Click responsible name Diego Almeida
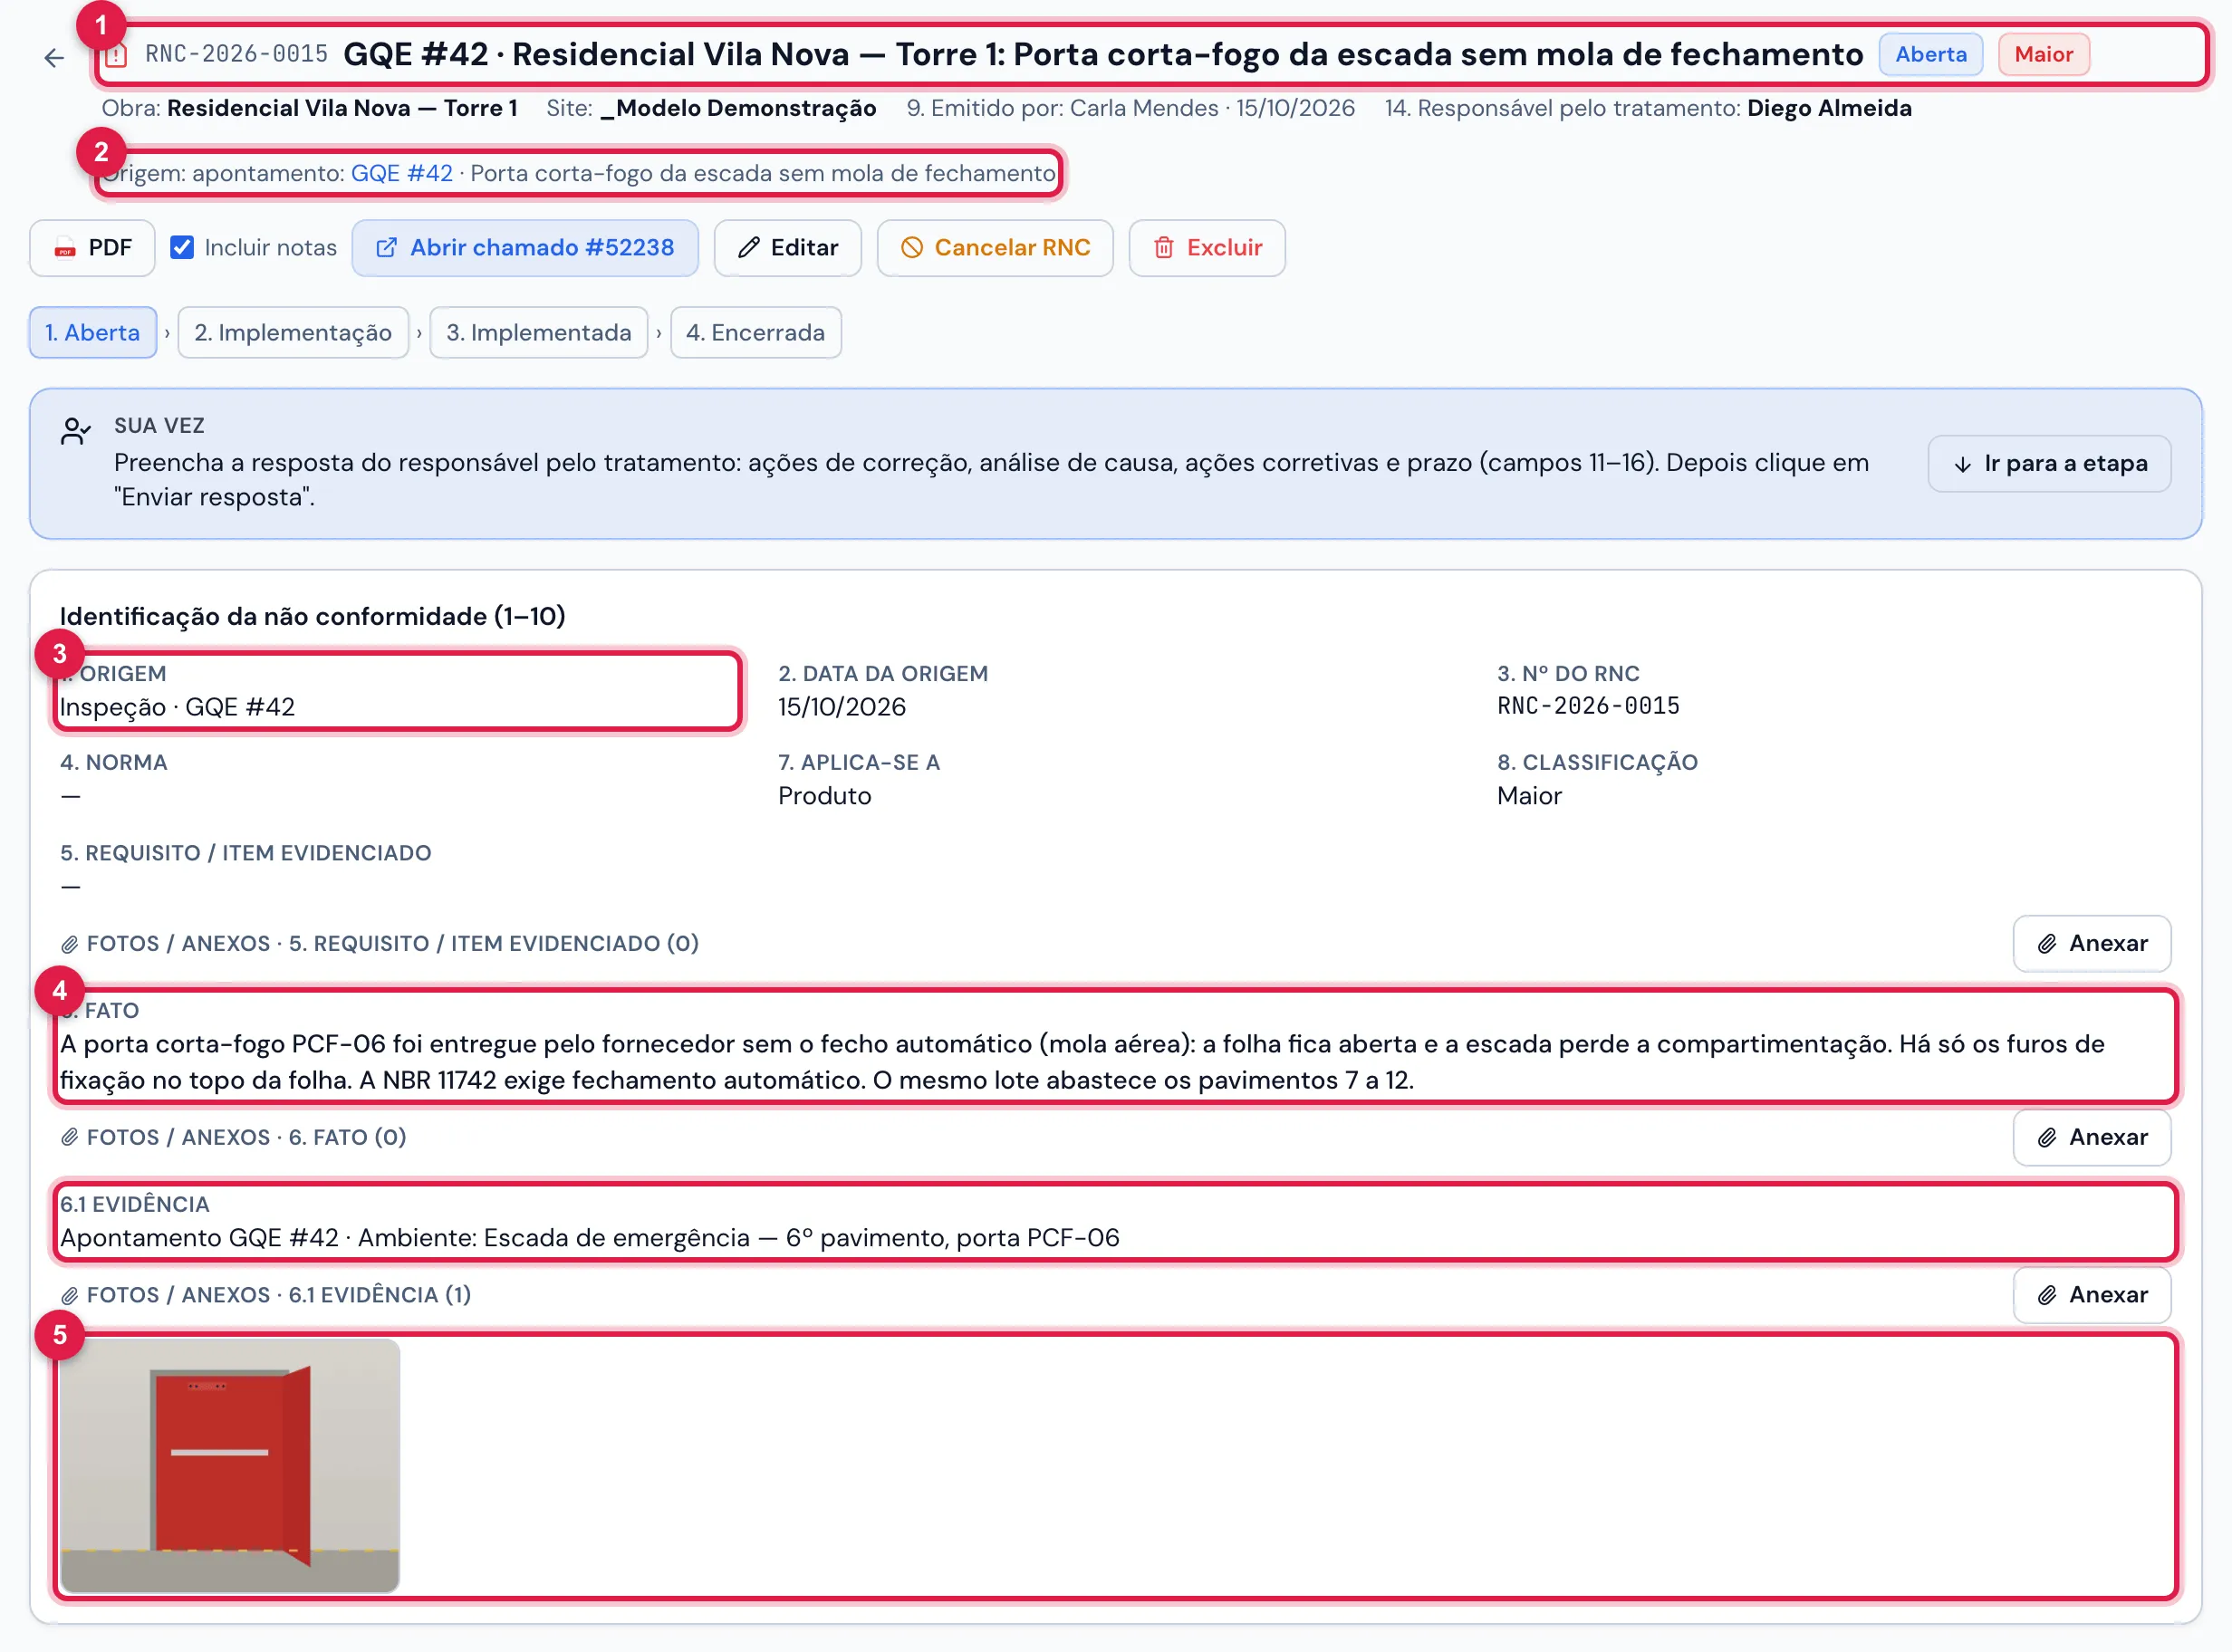The height and width of the screenshot is (1652, 2232). point(1829,108)
